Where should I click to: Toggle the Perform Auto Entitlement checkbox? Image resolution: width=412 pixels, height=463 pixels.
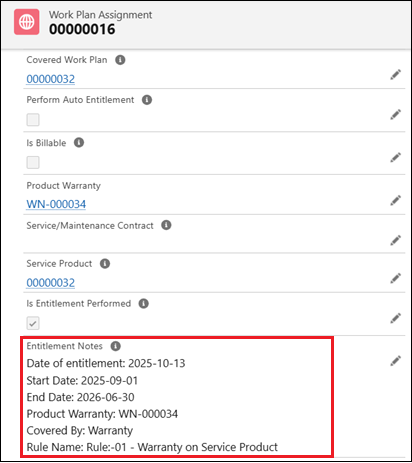coord(33,120)
